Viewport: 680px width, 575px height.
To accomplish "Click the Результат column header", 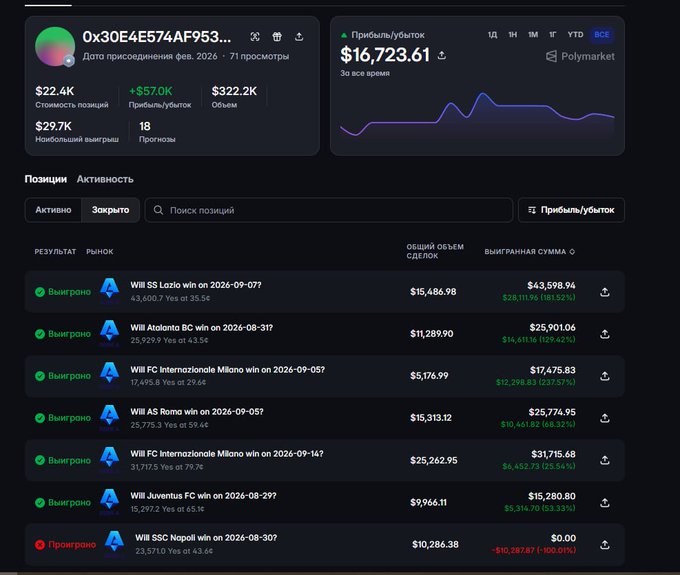I will point(55,252).
